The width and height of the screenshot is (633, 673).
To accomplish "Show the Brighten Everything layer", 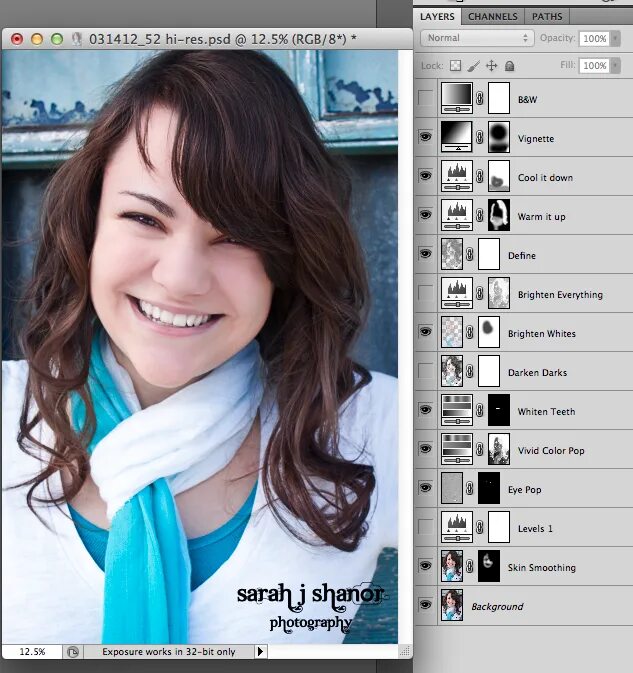I will (425, 293).
